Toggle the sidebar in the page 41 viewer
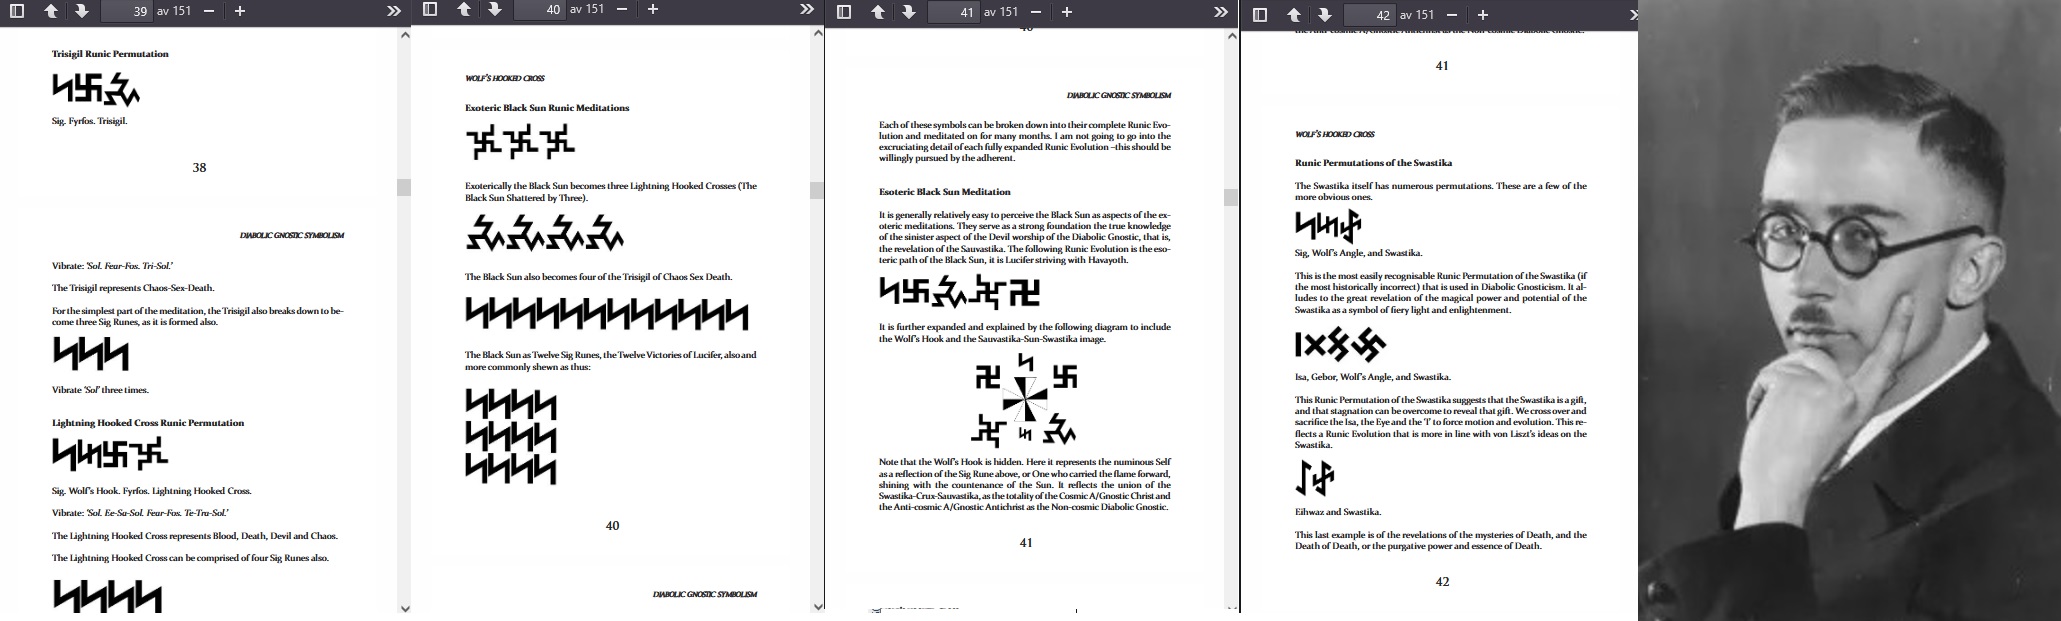 844,12
